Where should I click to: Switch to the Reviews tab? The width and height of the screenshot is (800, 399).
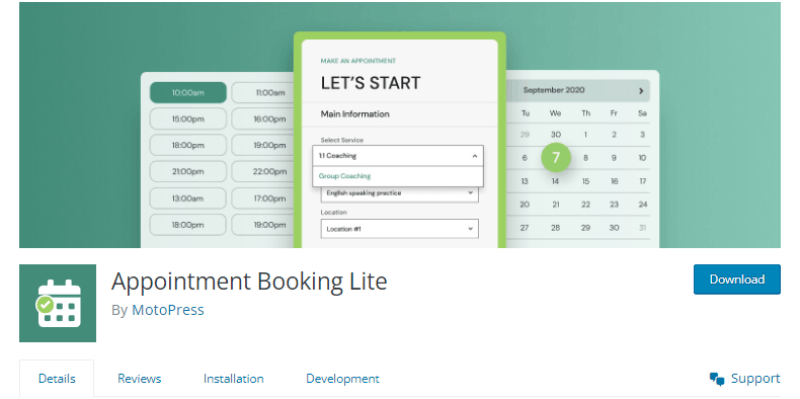tap(139, 379)
